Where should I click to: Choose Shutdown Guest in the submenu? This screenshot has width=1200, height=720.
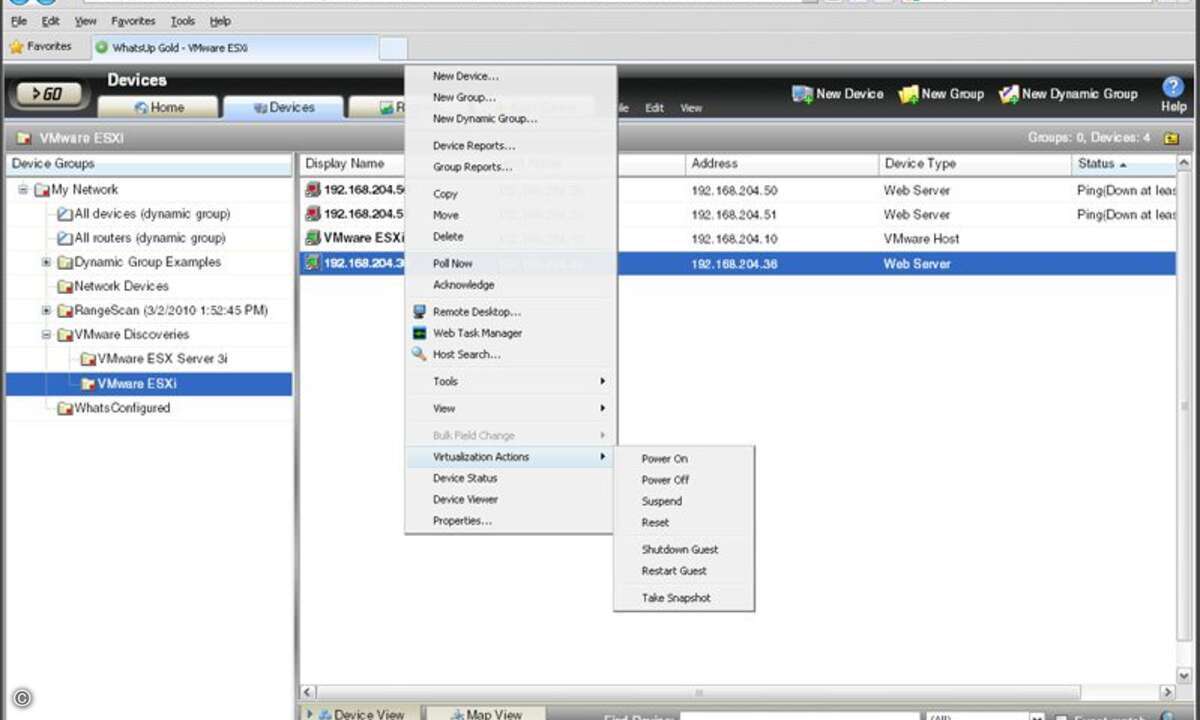pyautogui.click(x=680, y=550)
